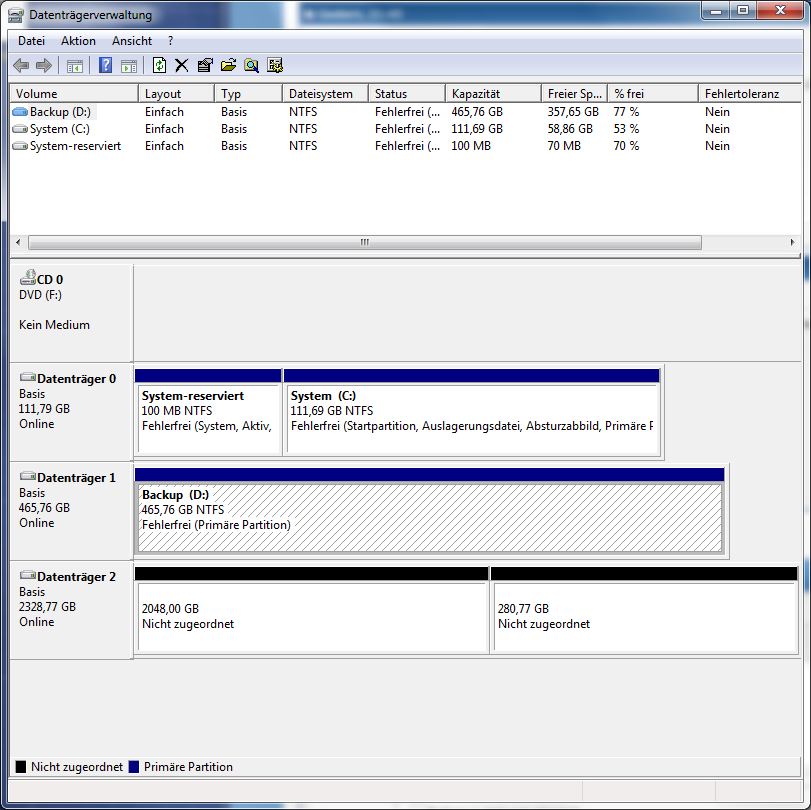Viewport: 811px width, 810px height.
Task: Click the 111,69 GB capacity cell
Action: point(477,129)
